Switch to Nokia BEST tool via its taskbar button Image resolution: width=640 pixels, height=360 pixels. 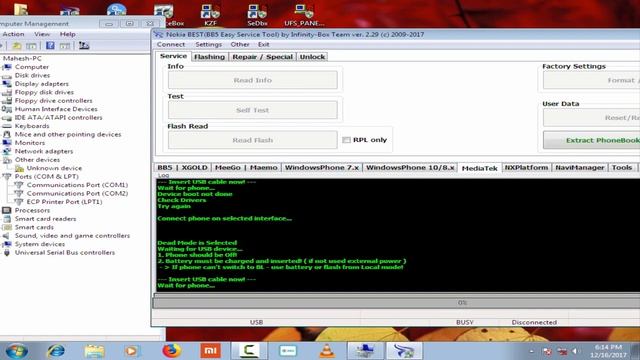pyautogui.click(x=404, y=351)
